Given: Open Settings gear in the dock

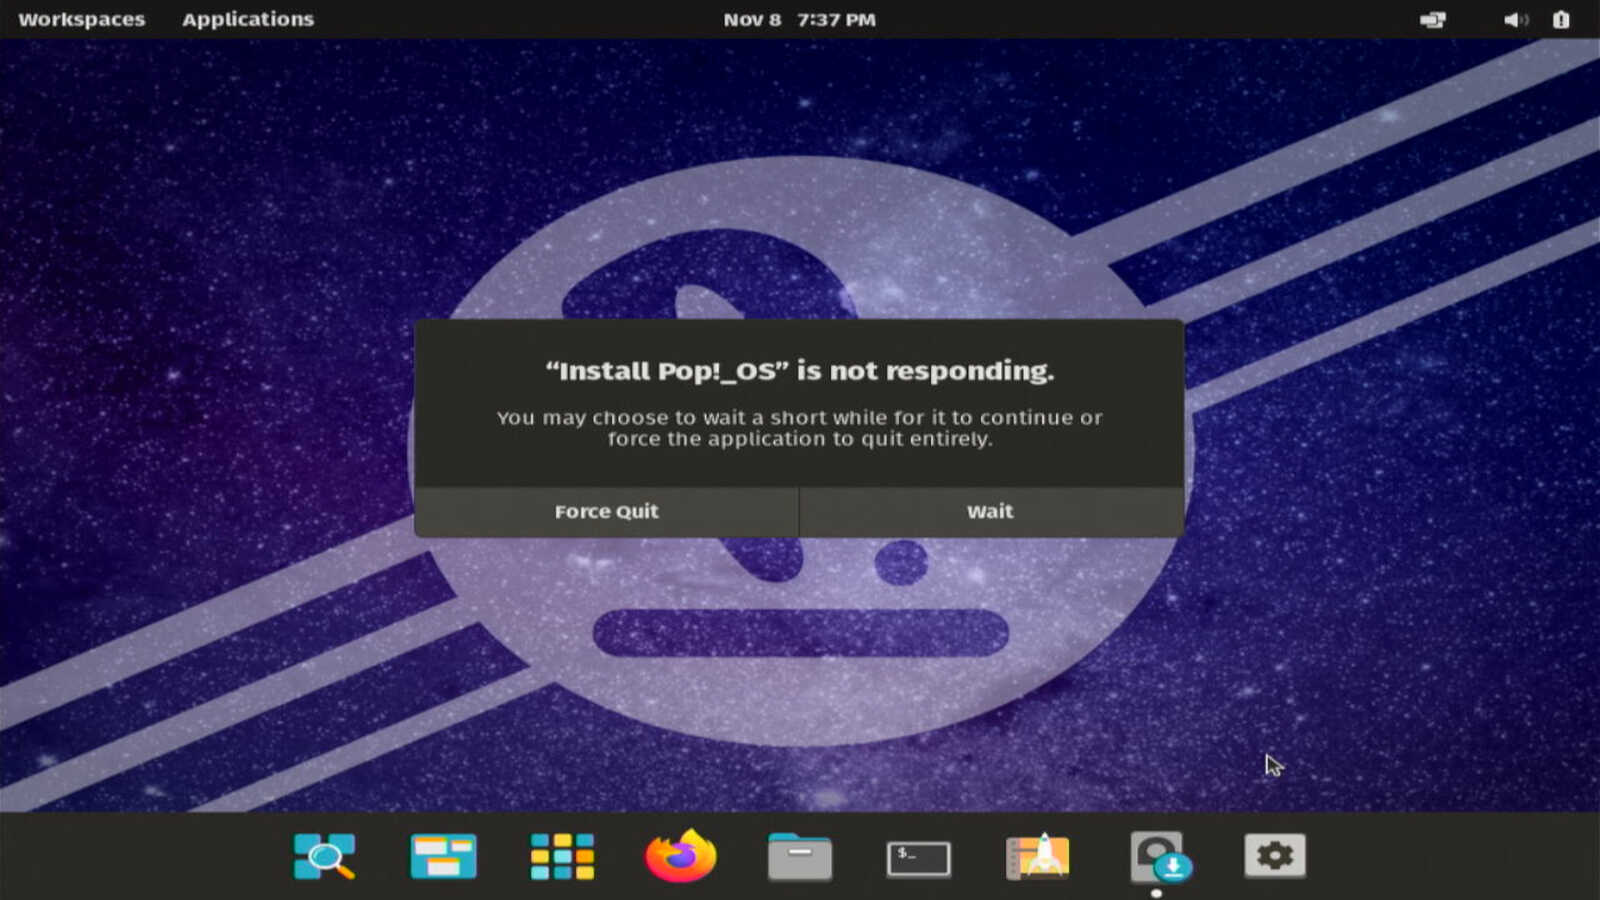Looking at the screenshot, I should [x=1275, y=856].
